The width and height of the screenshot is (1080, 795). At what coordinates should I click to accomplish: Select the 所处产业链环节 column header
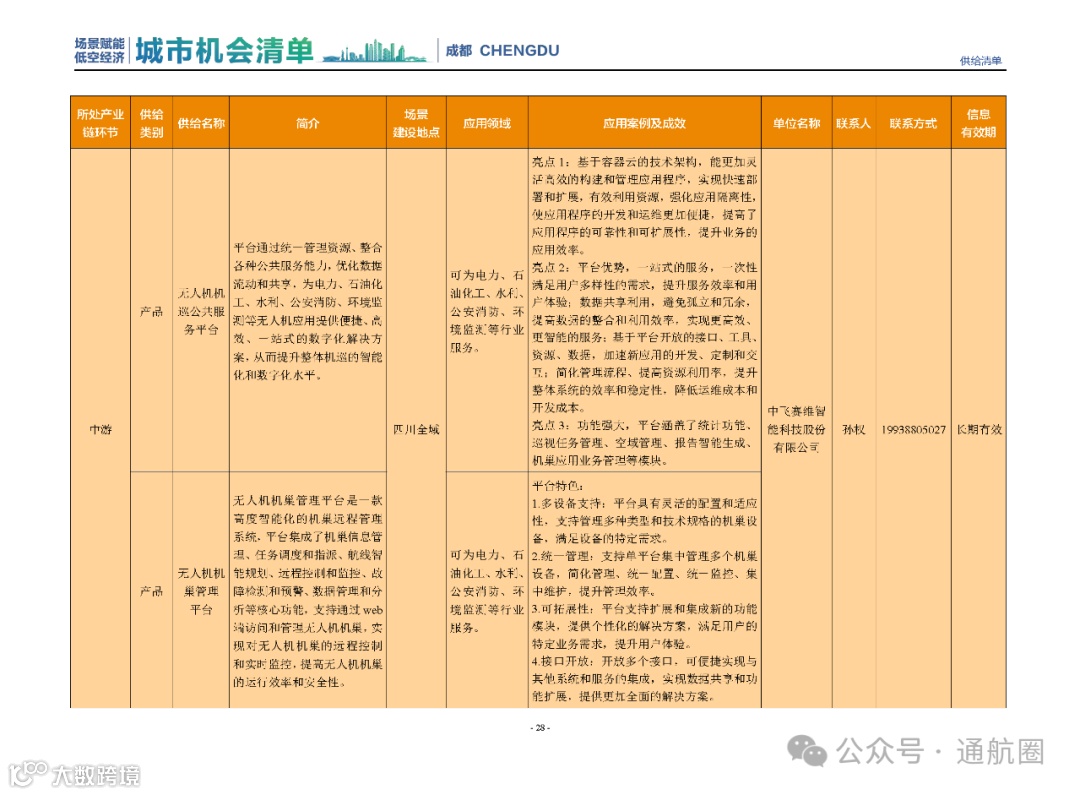101,123
